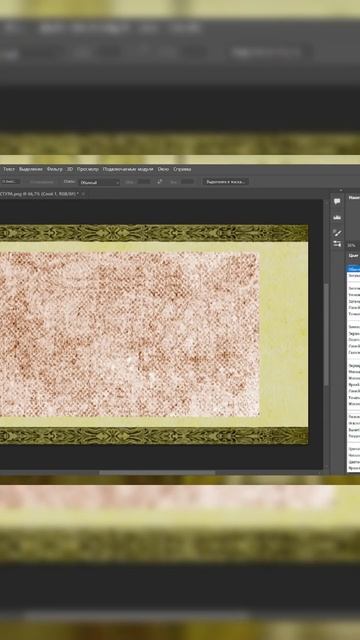
Task: Choose the Насыщенность blend mode
Action: tap(353, 455)
